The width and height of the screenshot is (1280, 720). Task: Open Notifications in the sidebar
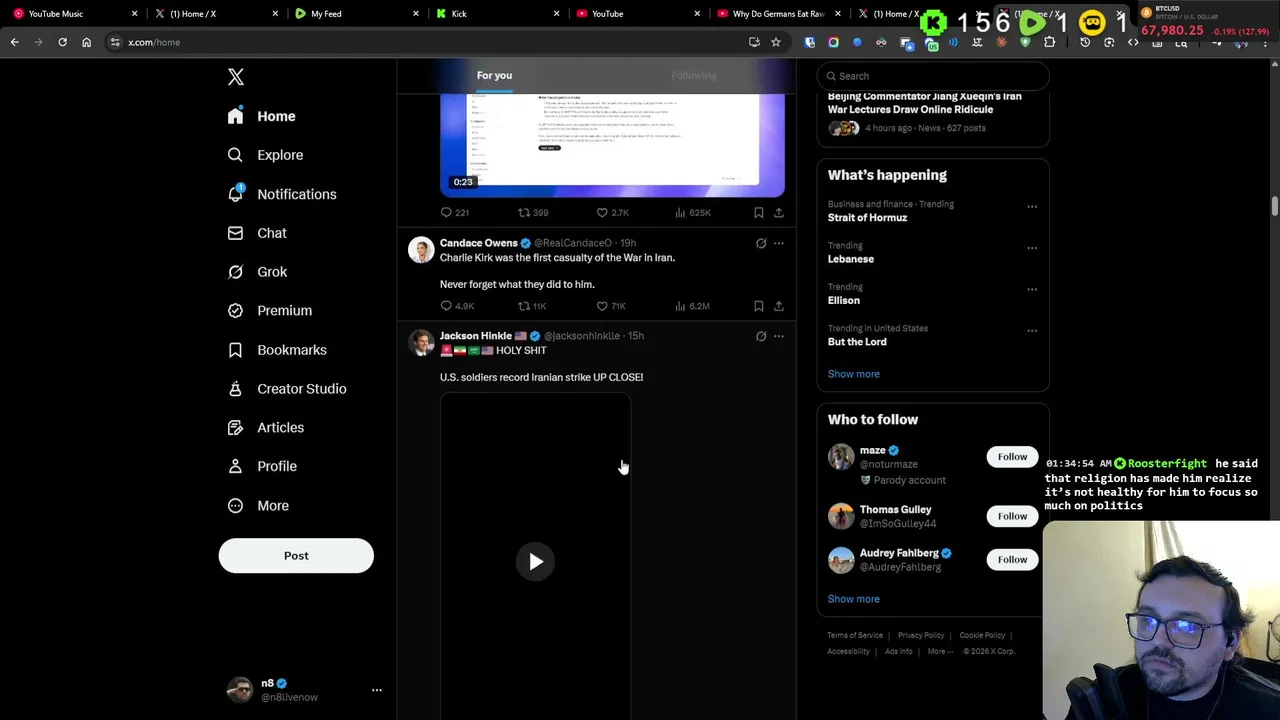[281, 194]
